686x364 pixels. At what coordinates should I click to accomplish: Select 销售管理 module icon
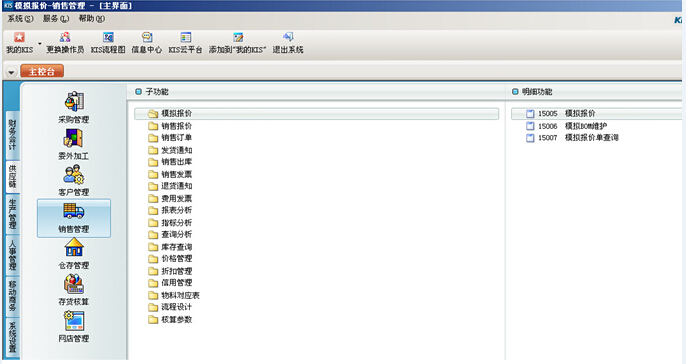[x=74, y=218]
